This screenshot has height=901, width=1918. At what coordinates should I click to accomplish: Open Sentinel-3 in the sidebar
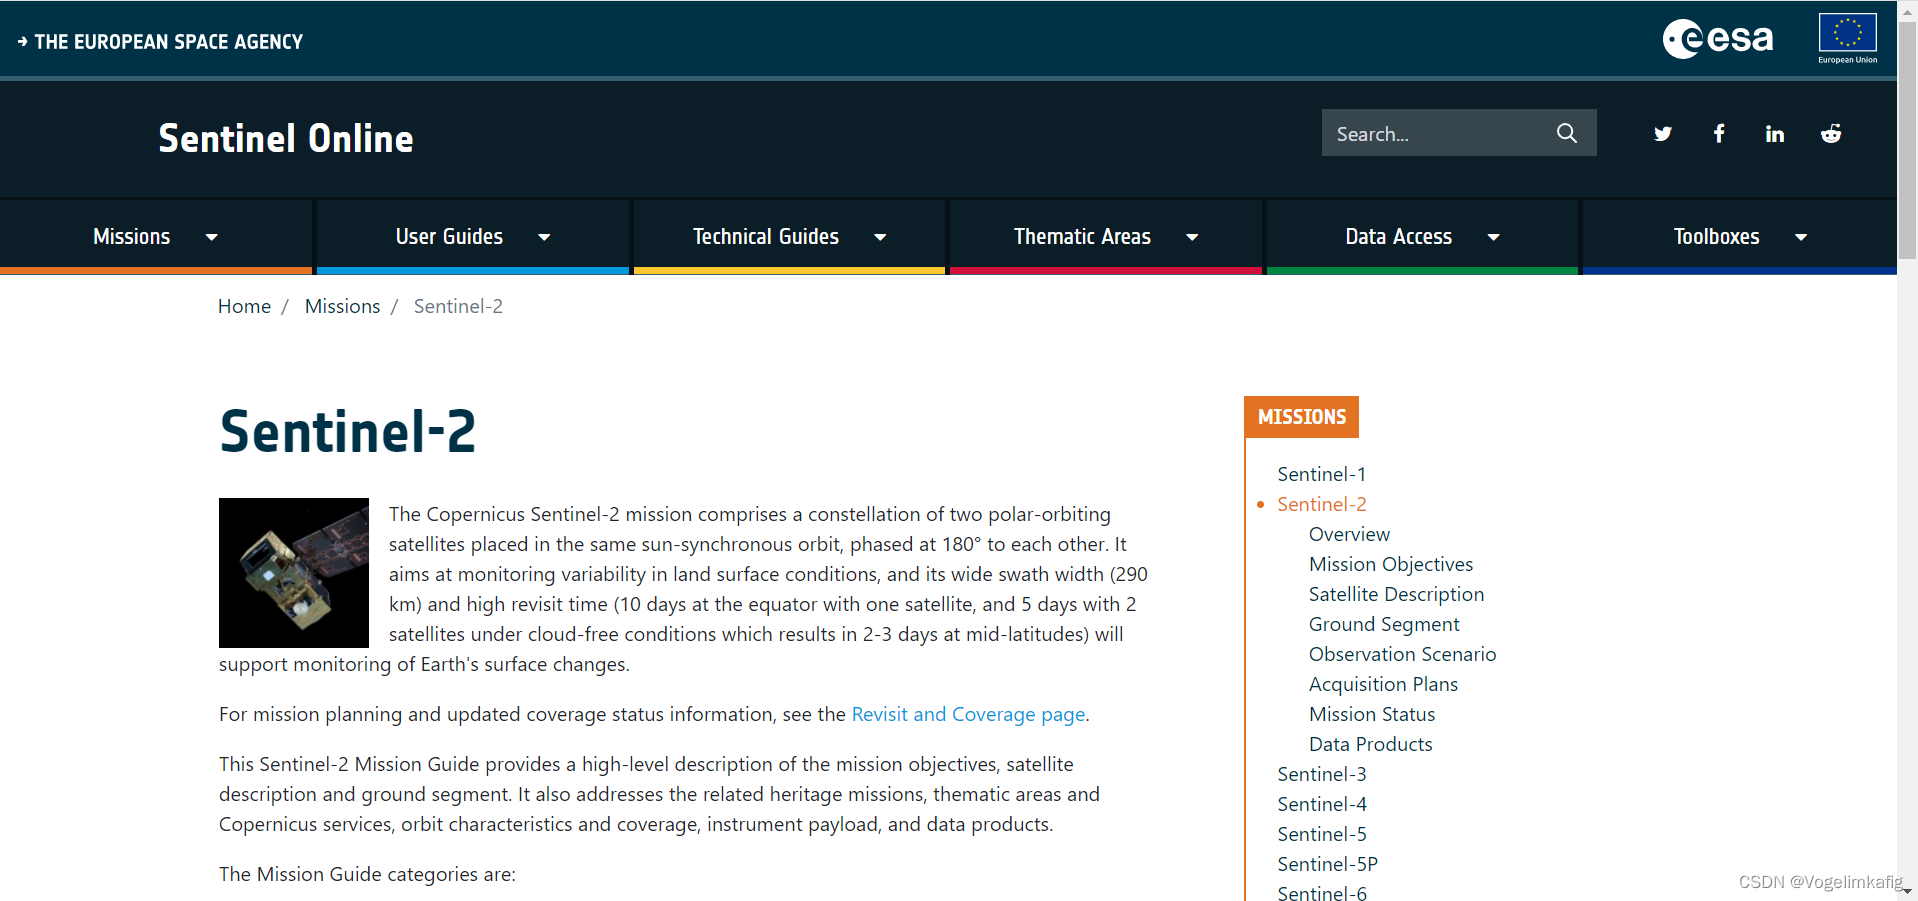click(x=1321, y=774)
